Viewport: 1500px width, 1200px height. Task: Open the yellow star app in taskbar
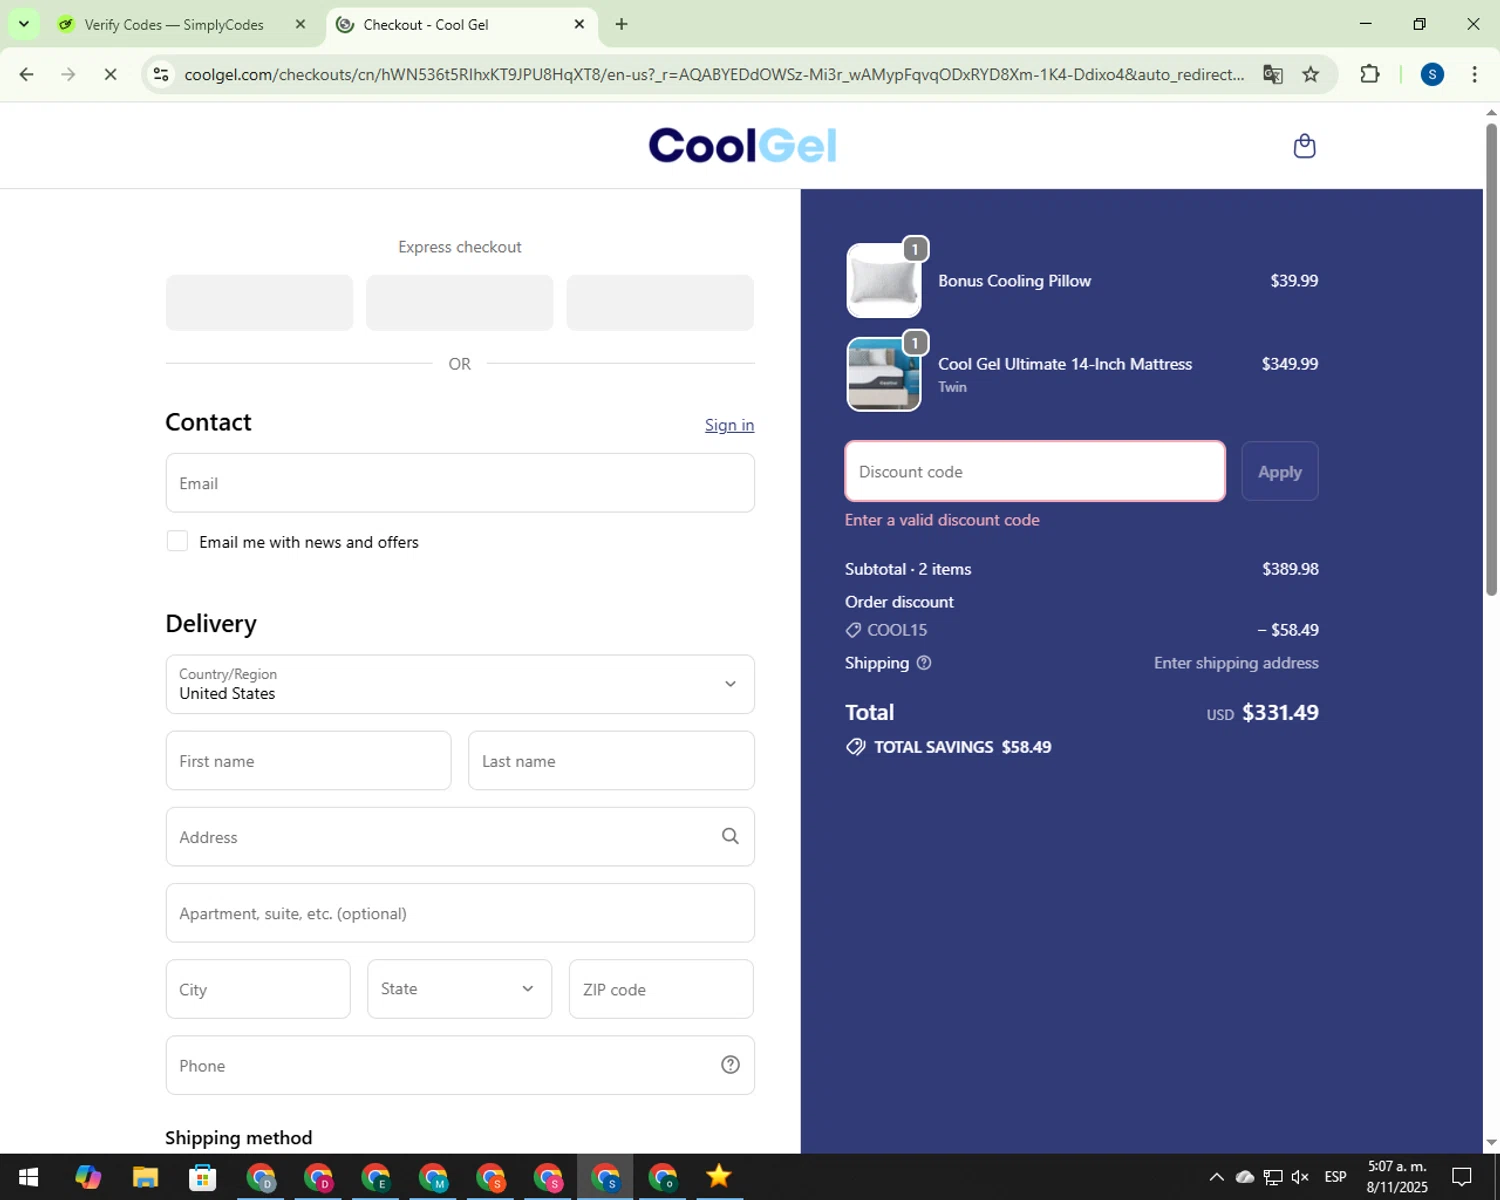(719, 1177)
